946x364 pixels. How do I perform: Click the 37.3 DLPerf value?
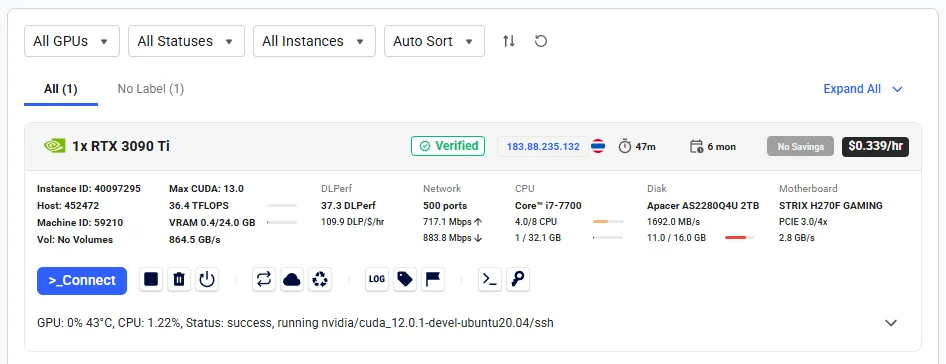coord(348,205)
